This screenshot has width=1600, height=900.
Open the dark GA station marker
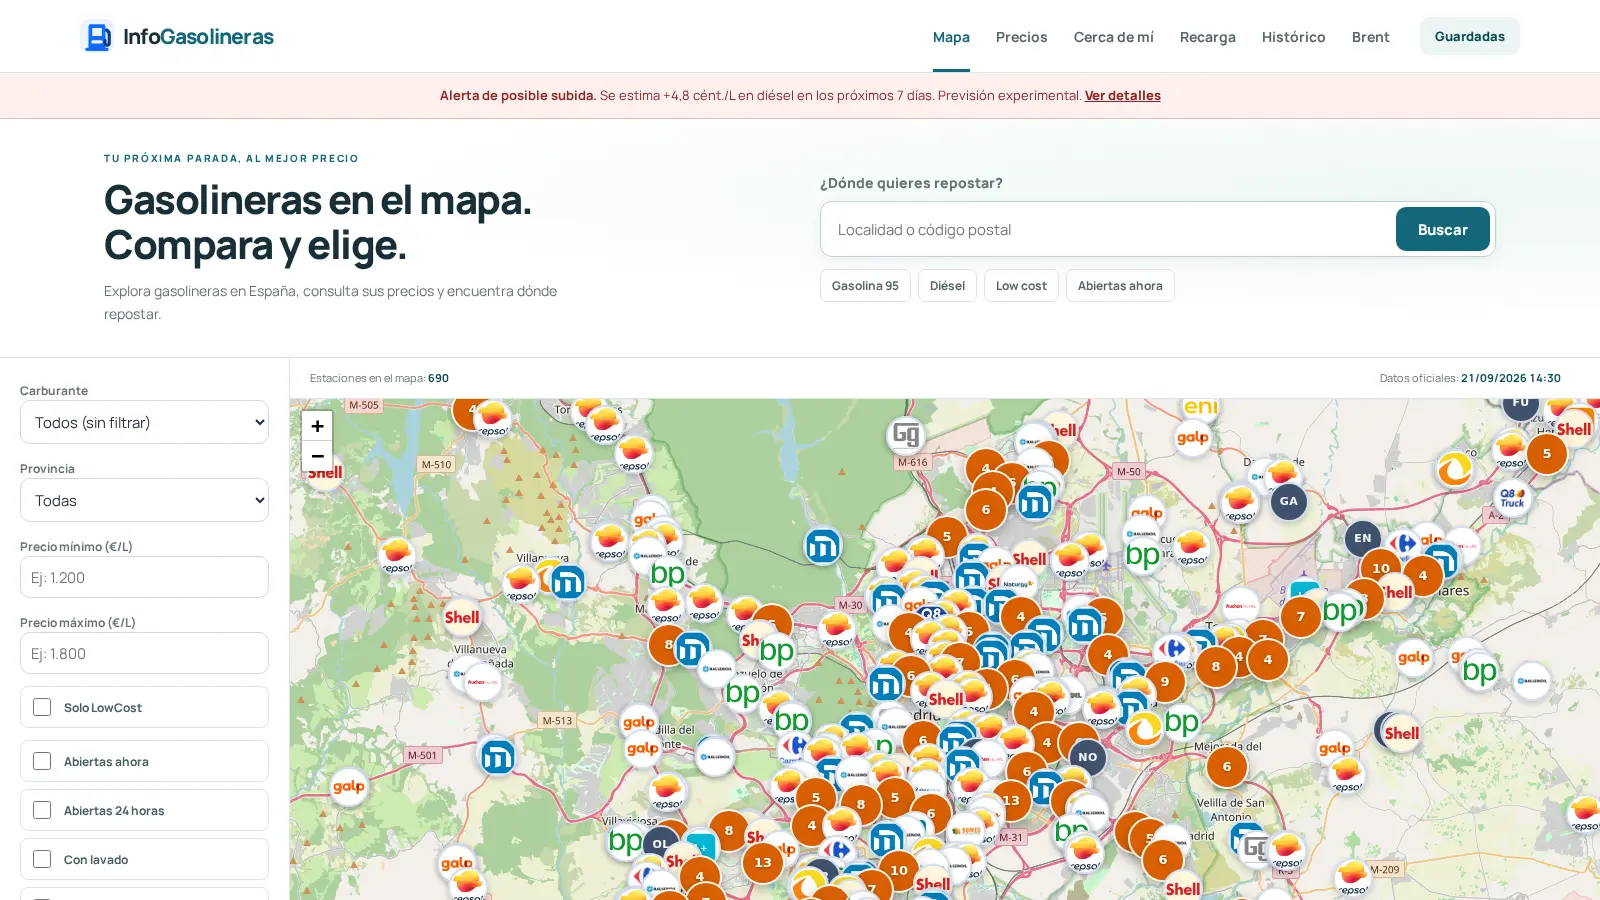[x=1289, y=502]
